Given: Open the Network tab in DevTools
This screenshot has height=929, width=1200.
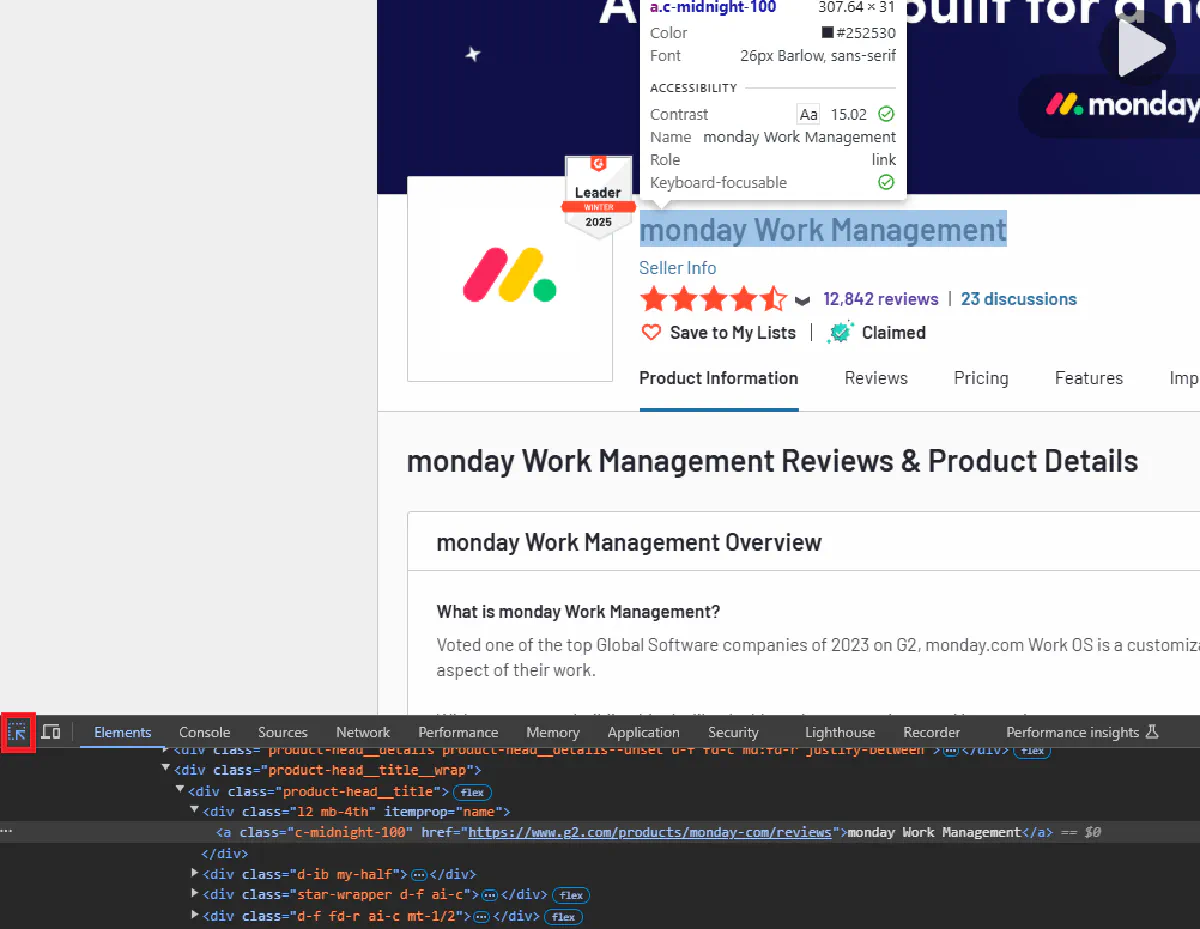Looking at the screenshot, I should [363, 732].
